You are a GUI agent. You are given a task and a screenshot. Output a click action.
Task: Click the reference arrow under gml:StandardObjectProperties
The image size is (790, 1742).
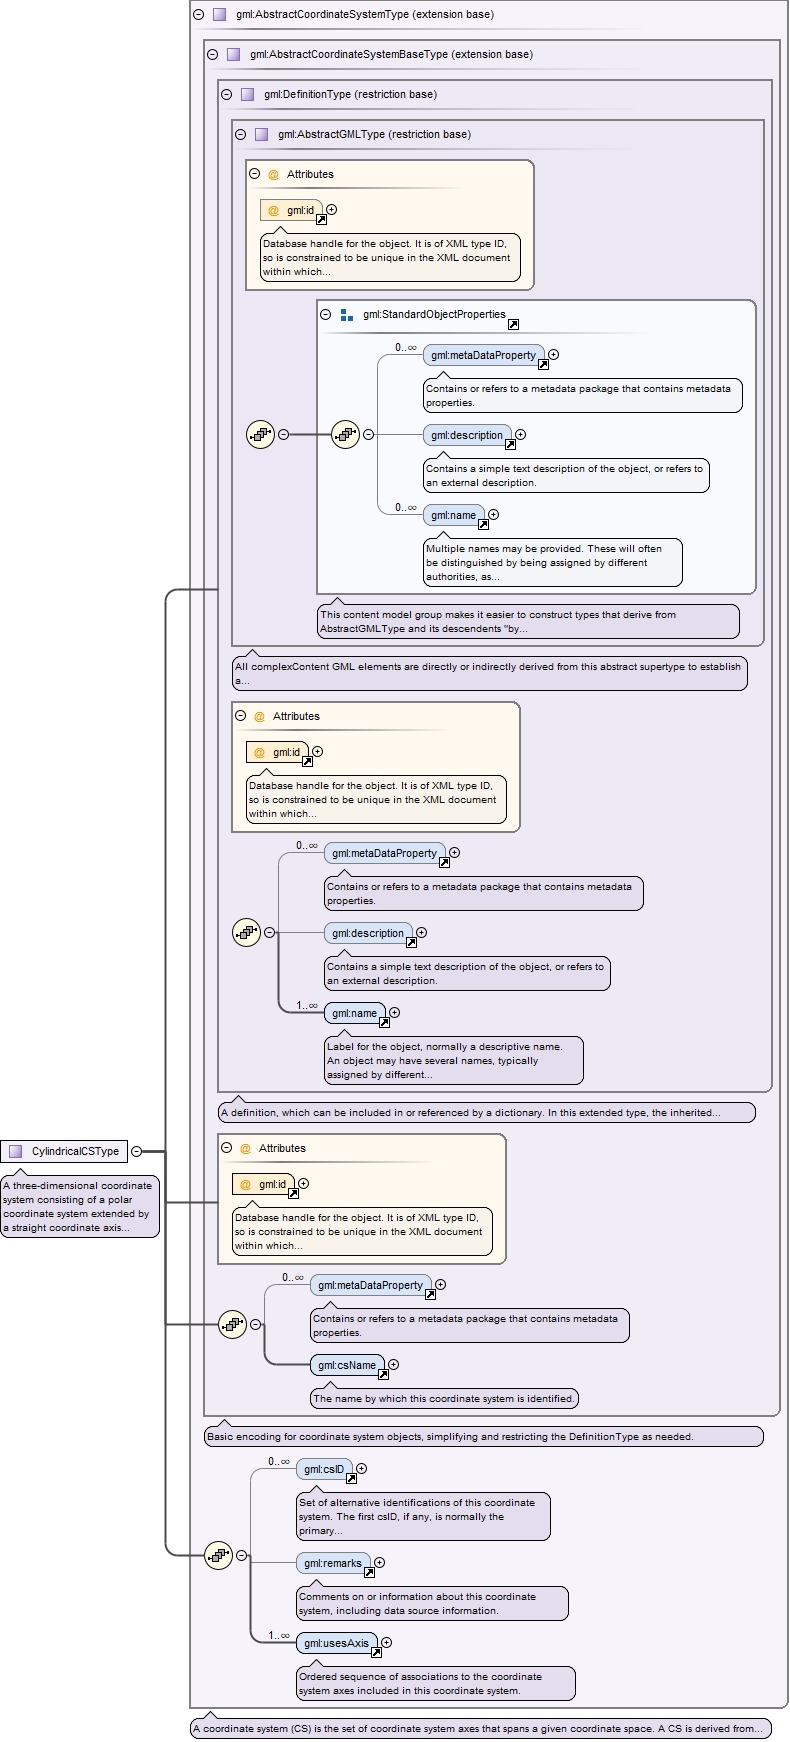coord(513,325)
